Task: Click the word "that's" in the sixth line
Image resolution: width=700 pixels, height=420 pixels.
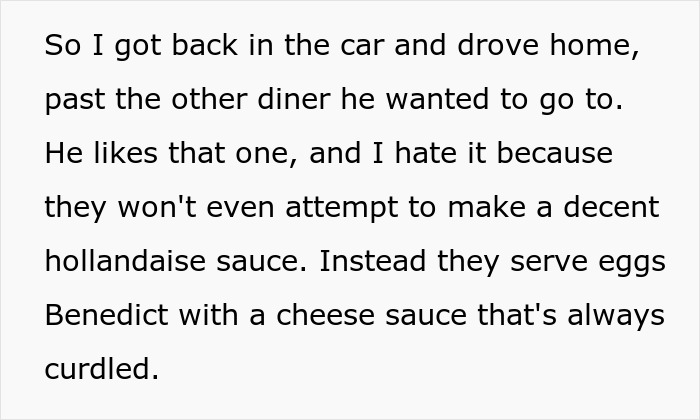Action: click(x=517, y=315)
